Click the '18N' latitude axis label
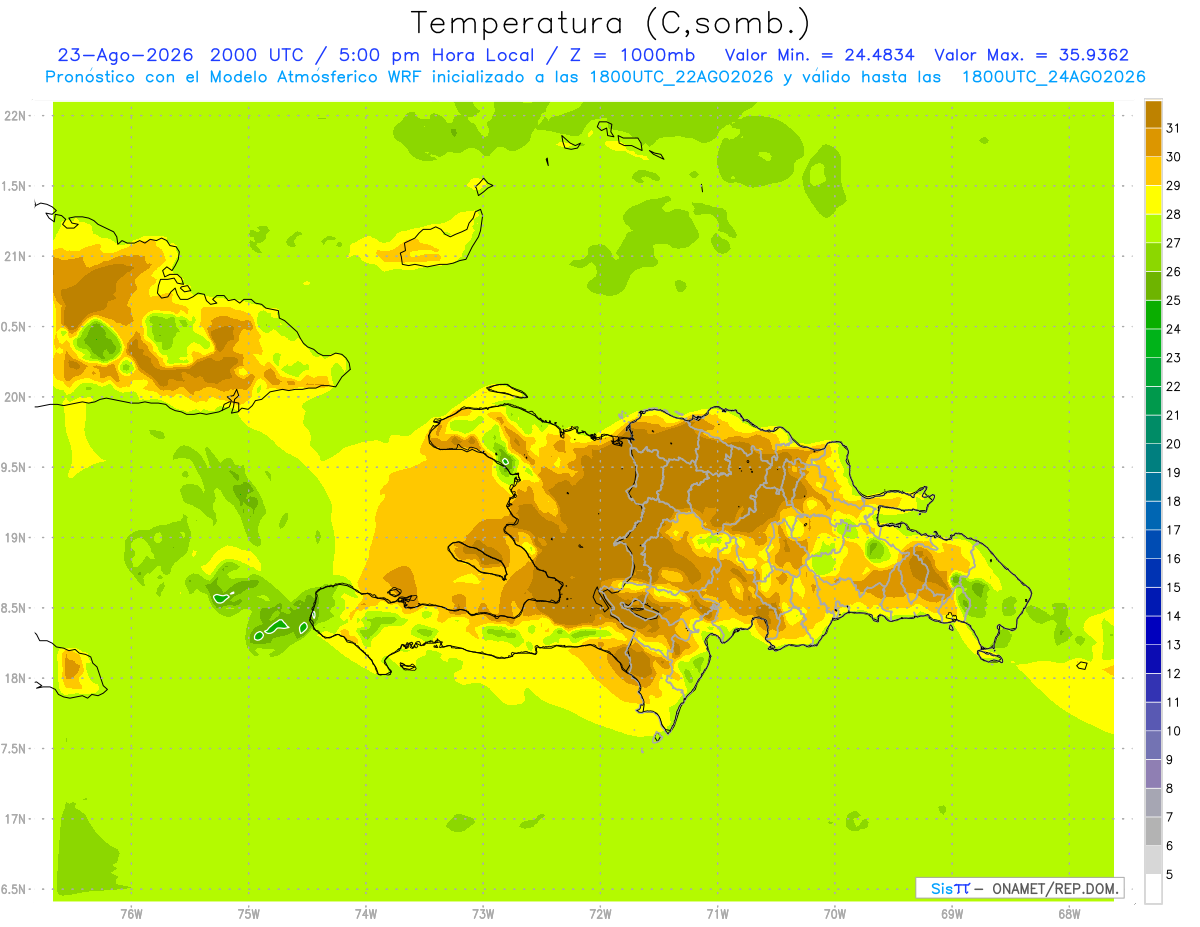 tap(17, 679)
